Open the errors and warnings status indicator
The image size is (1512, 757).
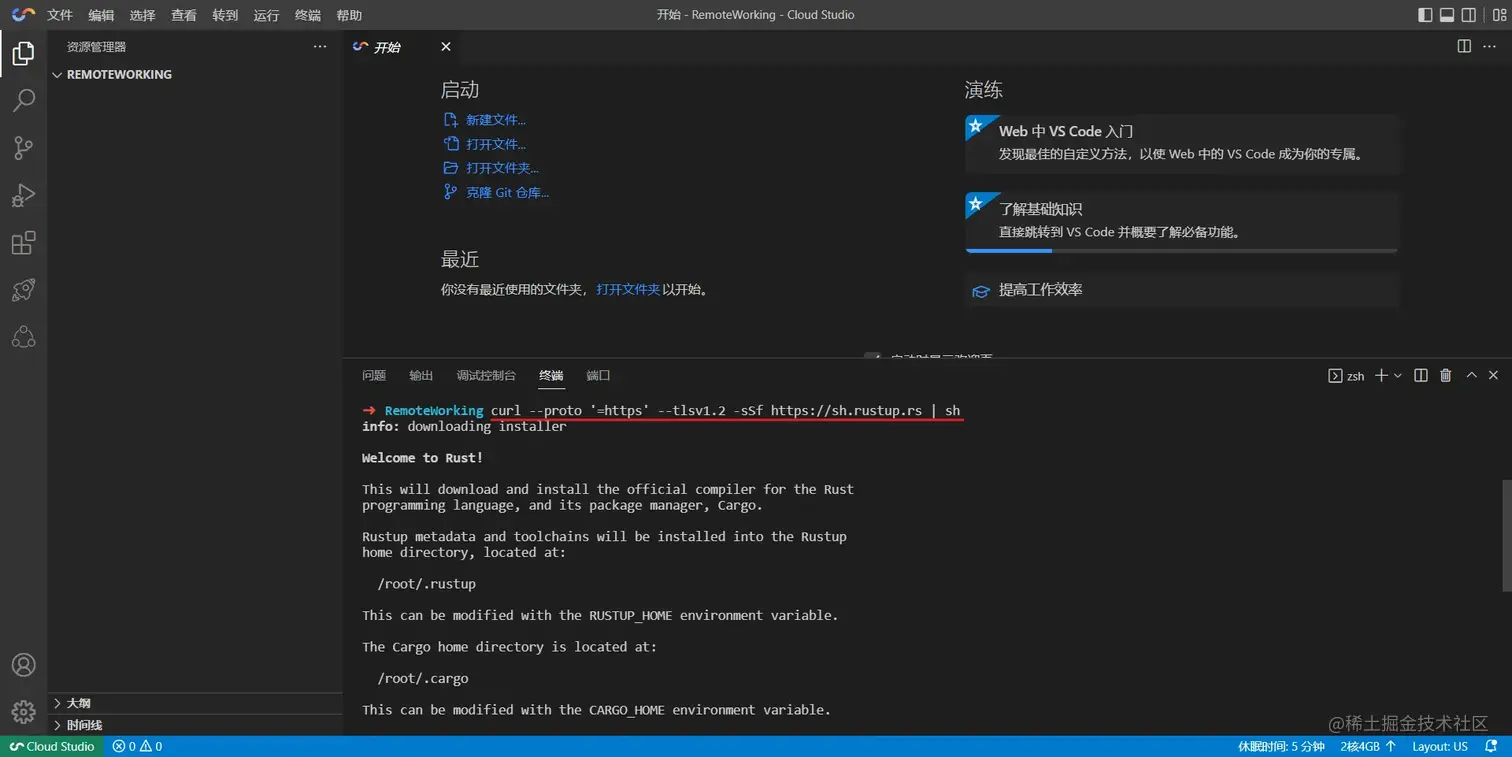tap(137, 747)
